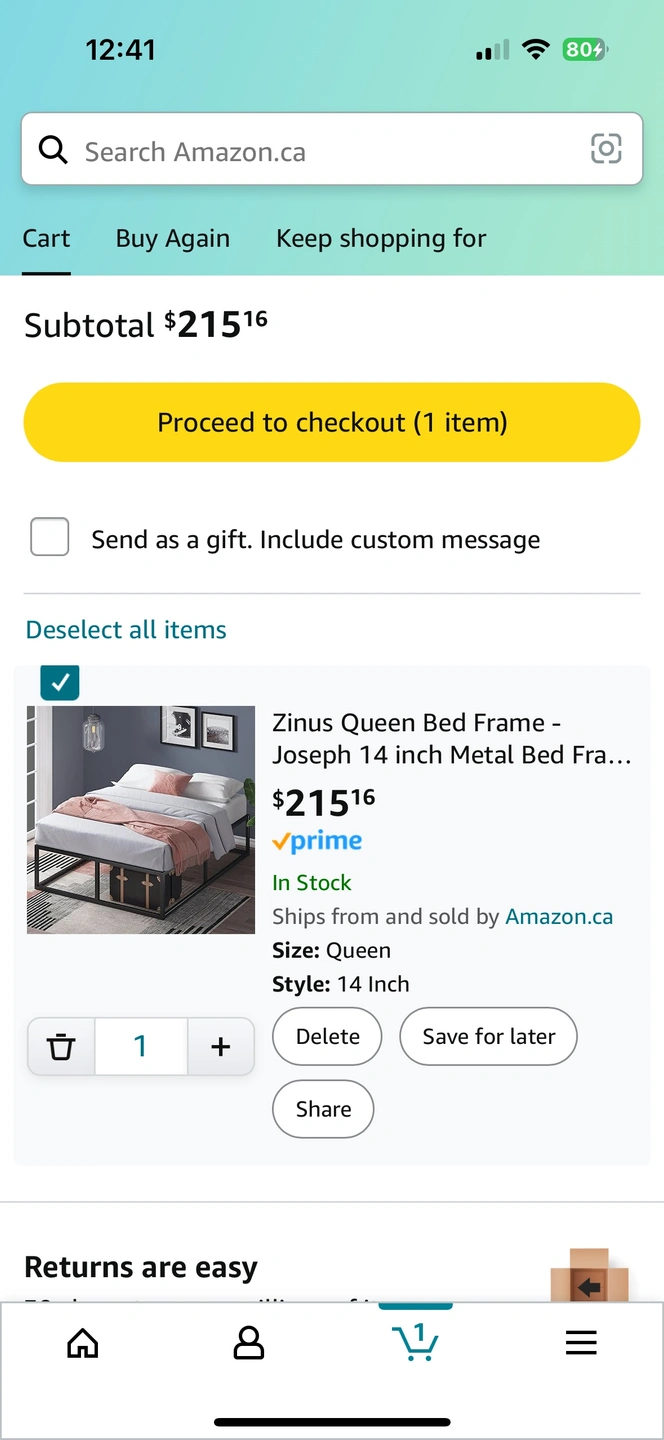Select the Cart tab
This screenshot has width=664, height=1440.
(x=47, y=239)
